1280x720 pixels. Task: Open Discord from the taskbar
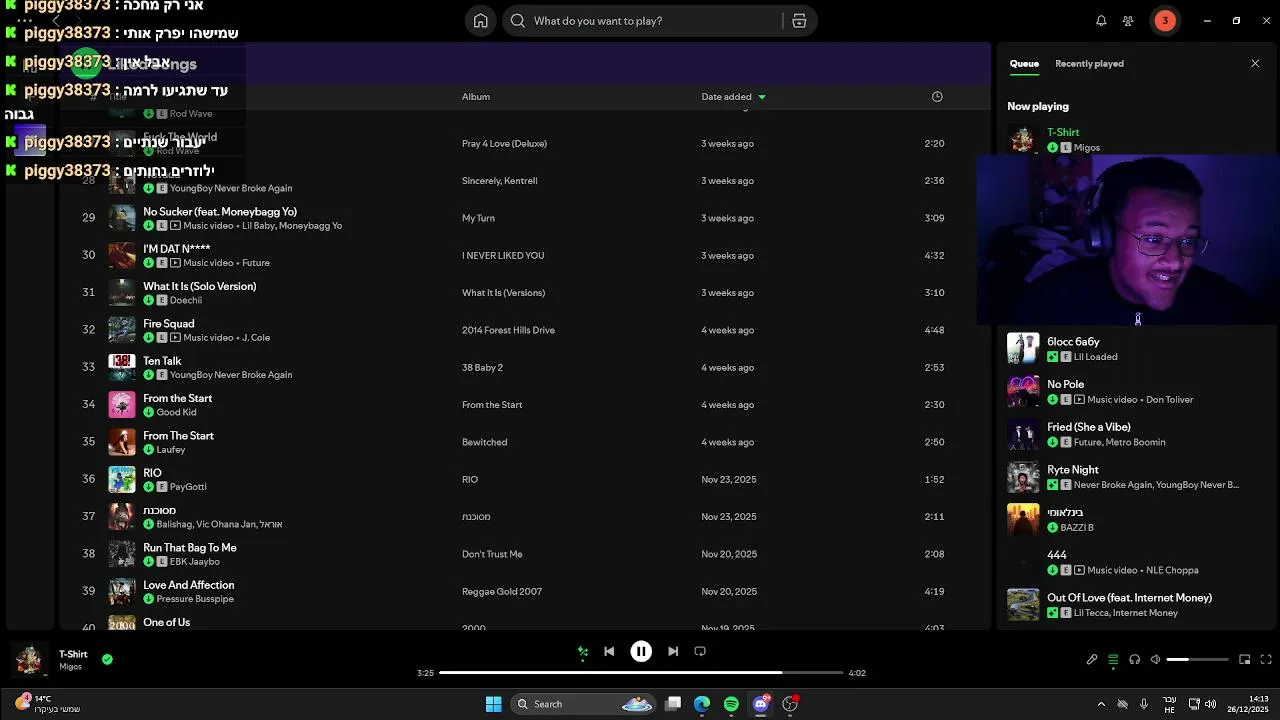761,704
